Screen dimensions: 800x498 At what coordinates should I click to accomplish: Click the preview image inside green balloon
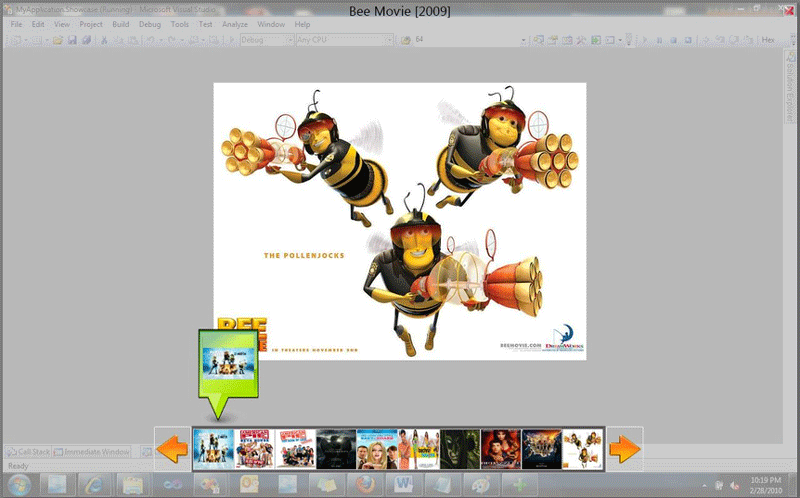coord(229,363)
